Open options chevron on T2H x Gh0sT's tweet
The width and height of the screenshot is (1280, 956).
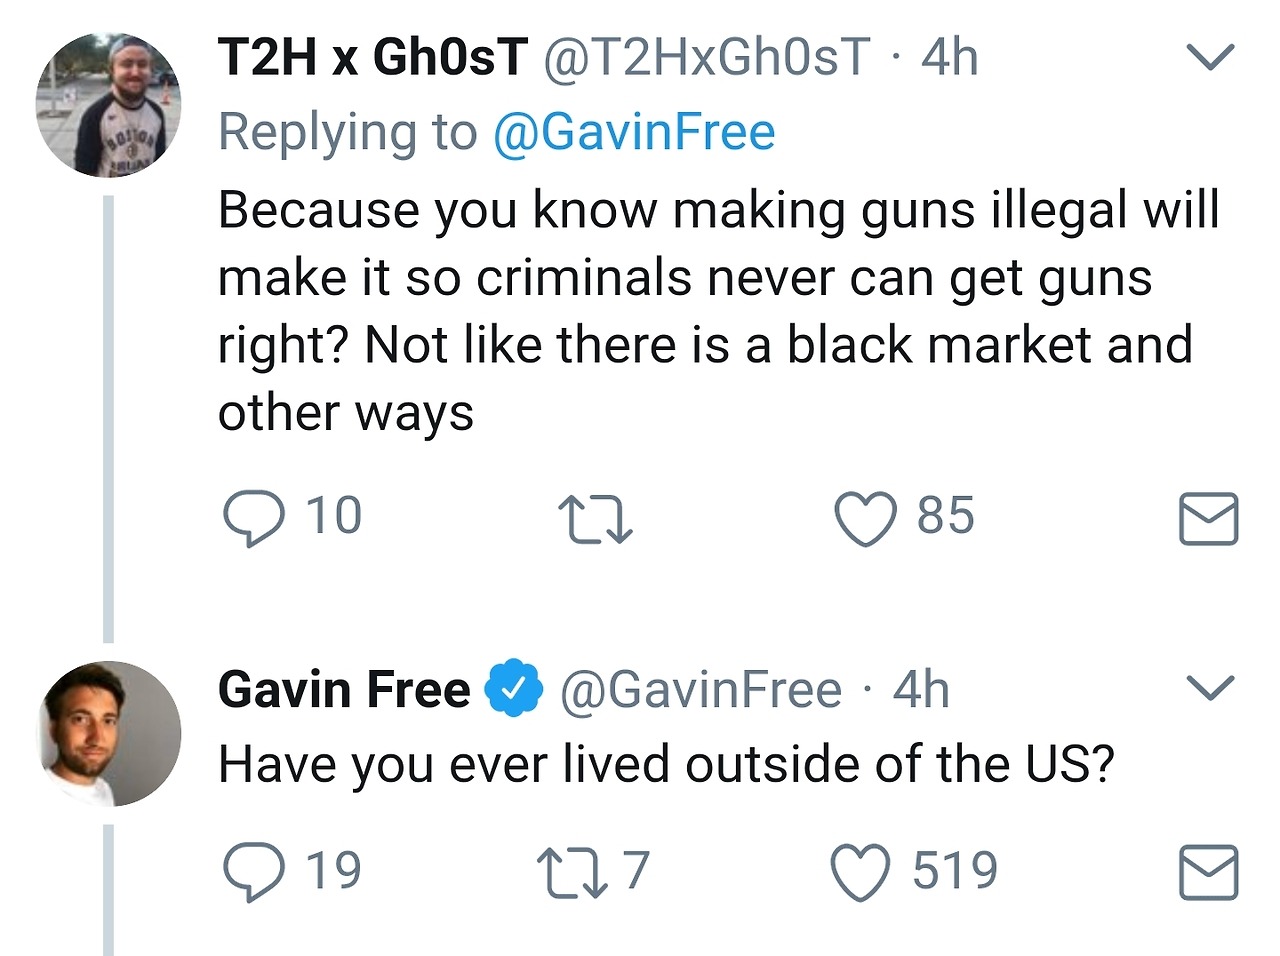pyautogui.click(x=1210, y=57)
